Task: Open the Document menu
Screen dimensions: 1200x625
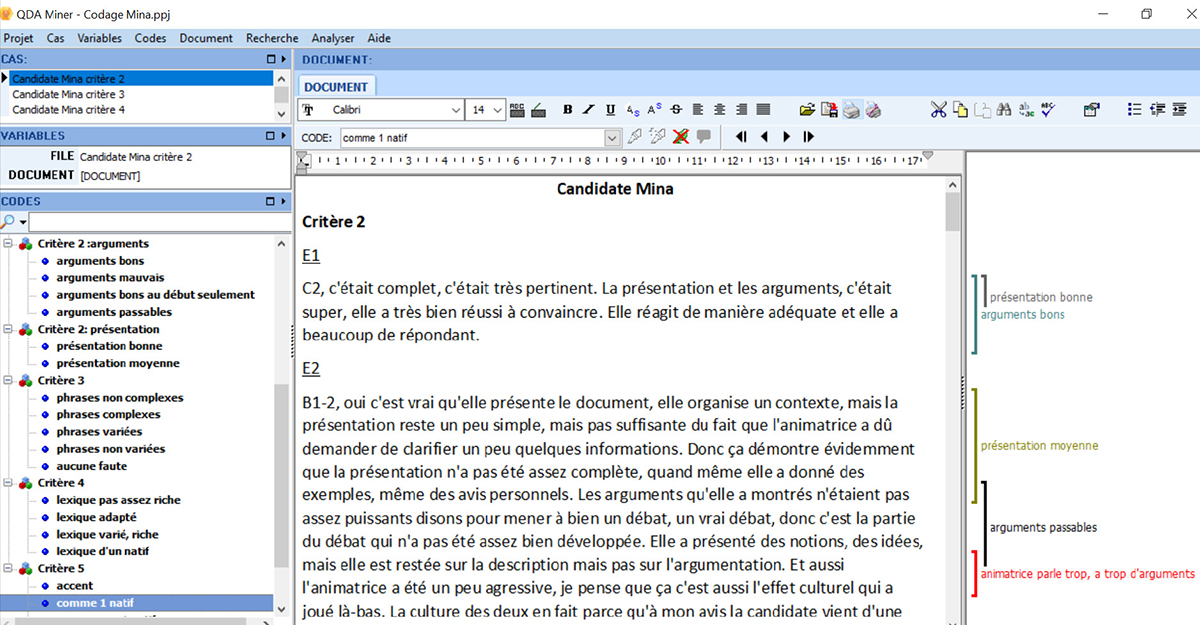Action: coord(206,38)
